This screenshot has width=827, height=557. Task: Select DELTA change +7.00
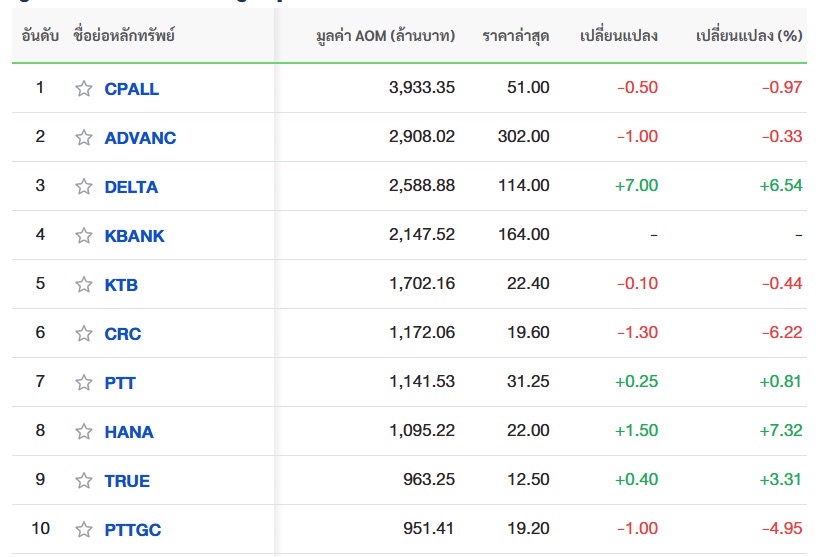[x=637, y=186]
